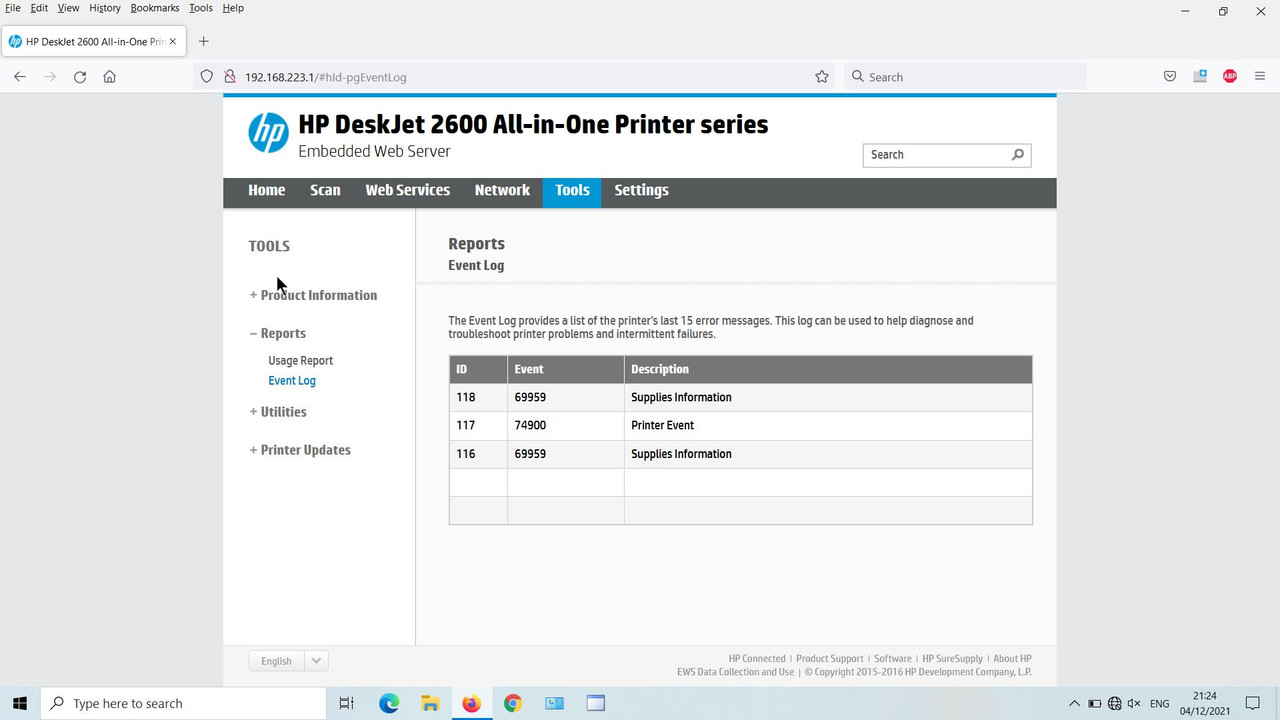Screen dimensions: 1280x720
Task: Reload the page with refresh icon
Action: coord(80,77)
